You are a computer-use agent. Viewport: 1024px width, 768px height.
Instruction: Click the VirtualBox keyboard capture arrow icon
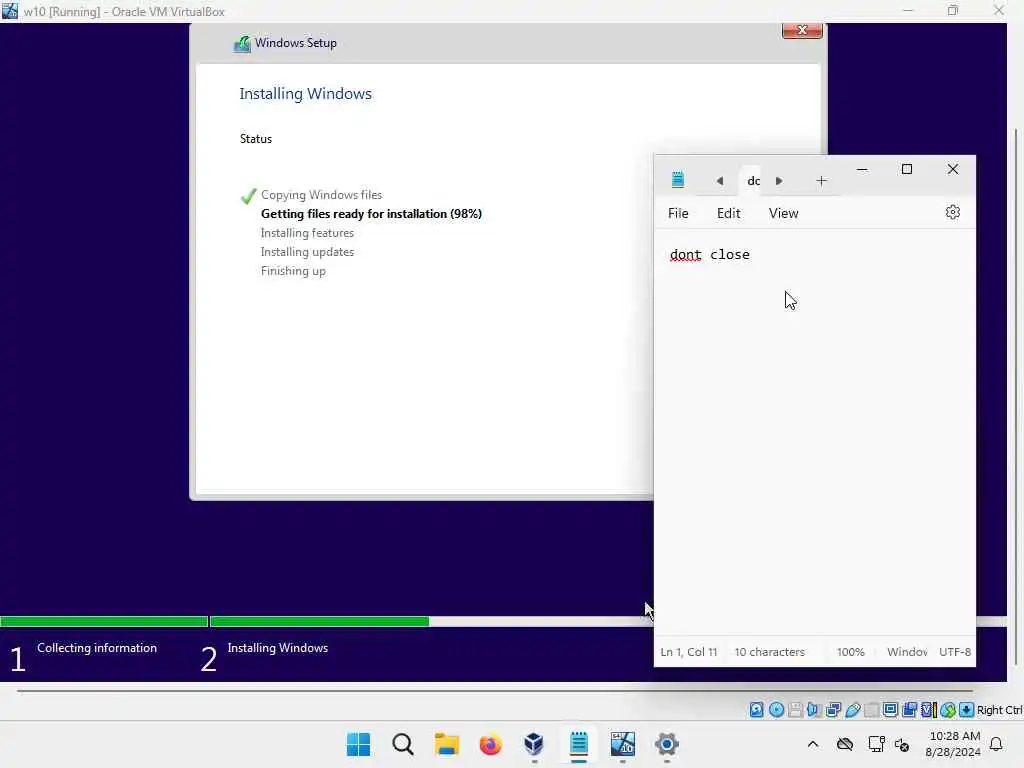967,710
